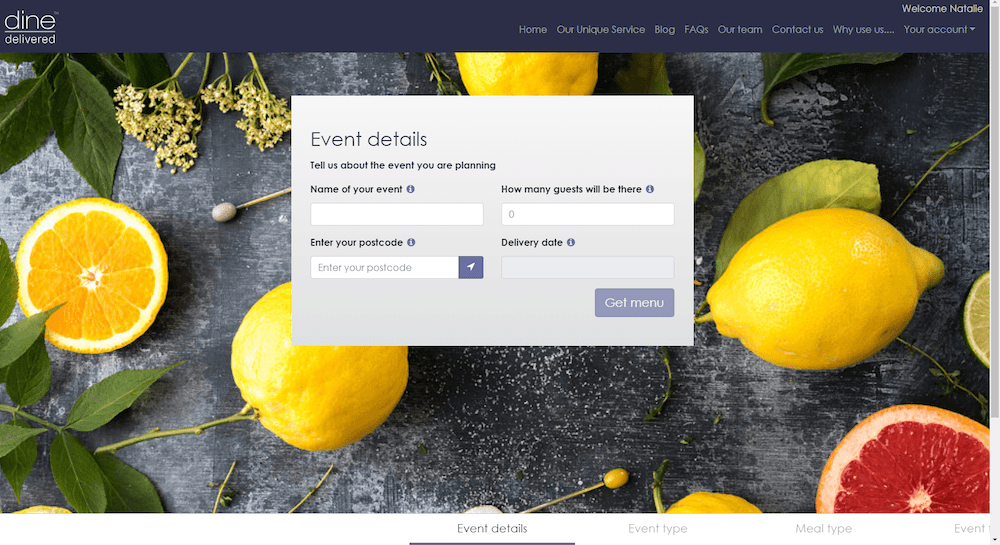The height and width of the screenshot is (545, 1000).
Task: Open Contact us page
Action: tap(797, 29)
